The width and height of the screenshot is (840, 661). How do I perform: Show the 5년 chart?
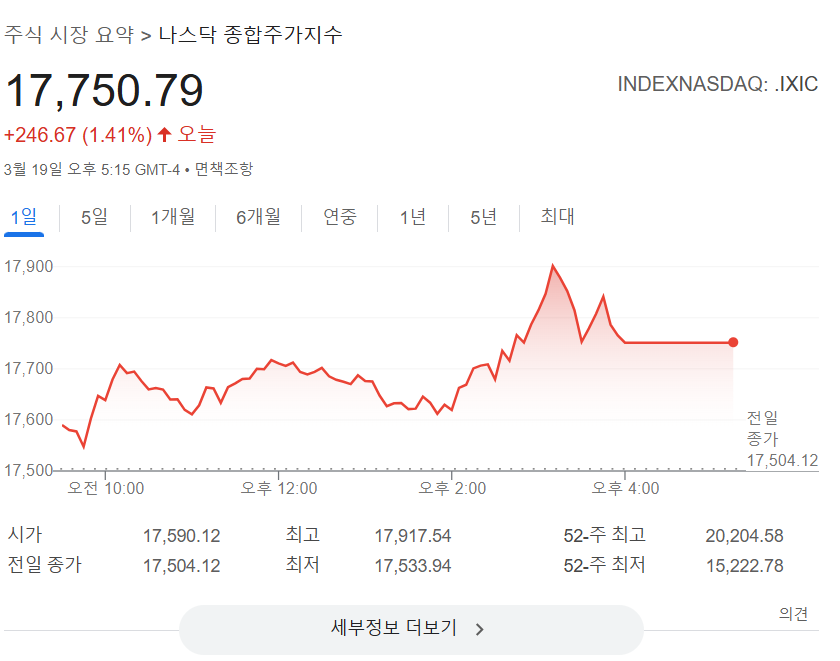[484, 216]
